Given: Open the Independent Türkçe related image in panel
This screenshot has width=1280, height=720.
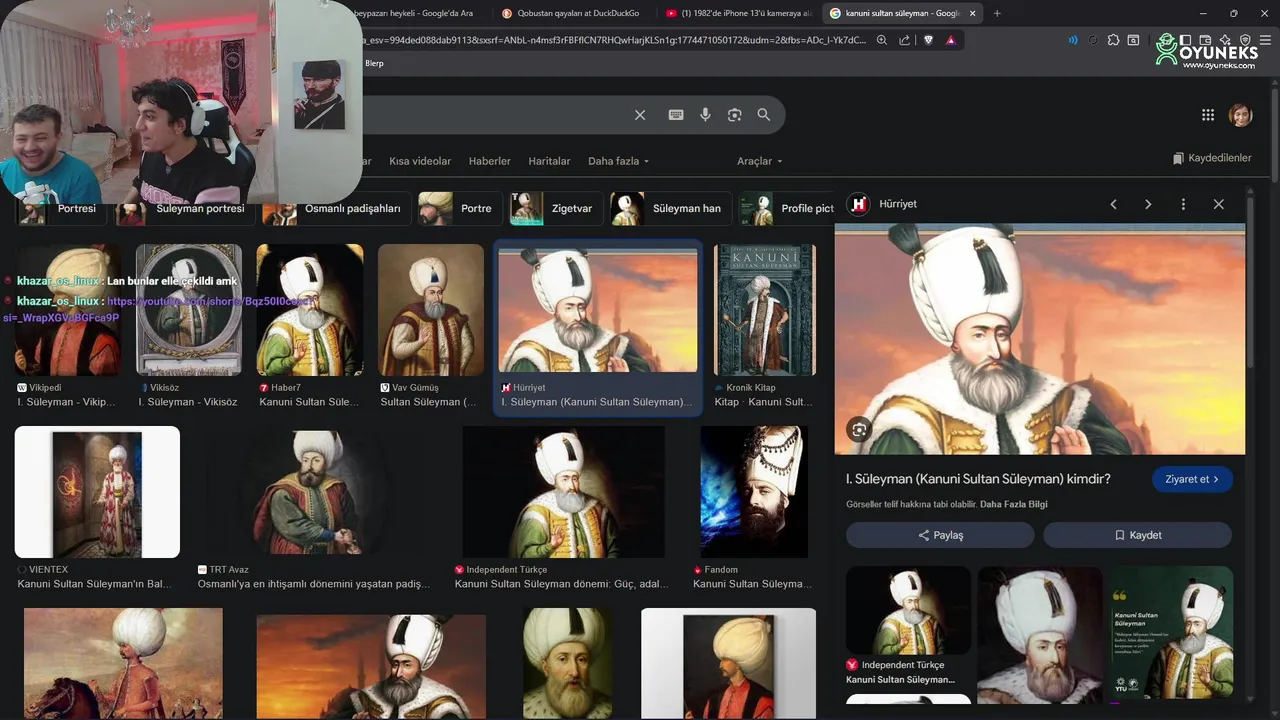Looking at the screenshot, I should click(908, 610).
